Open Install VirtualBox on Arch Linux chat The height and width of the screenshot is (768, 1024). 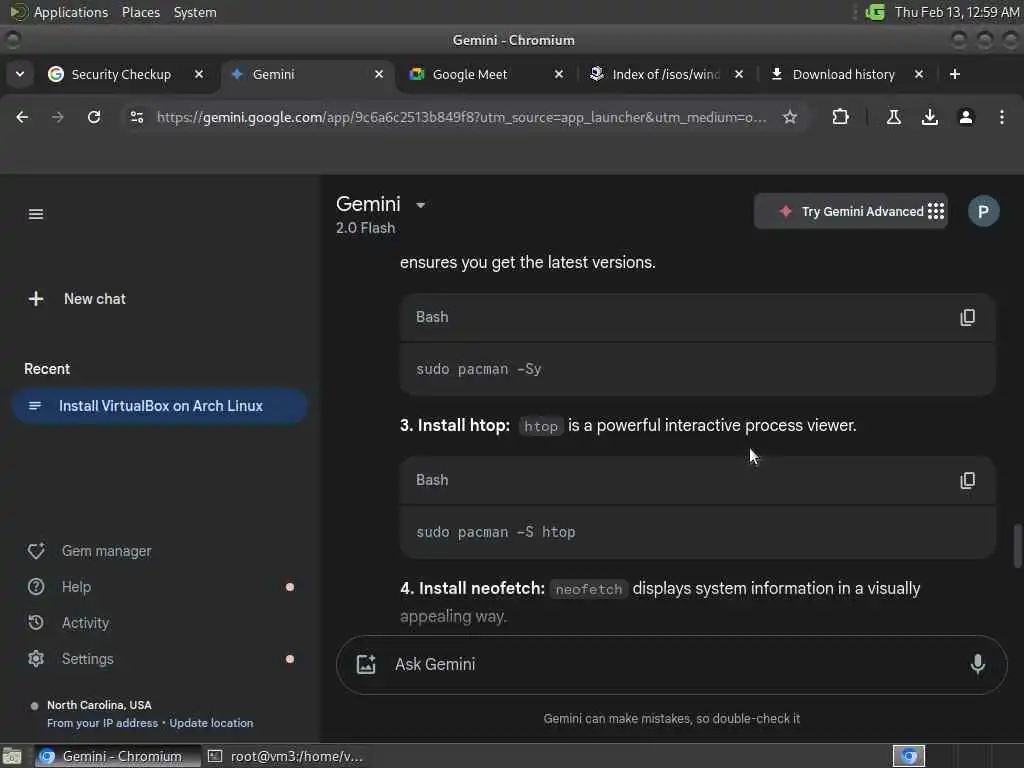click(159, 406)
